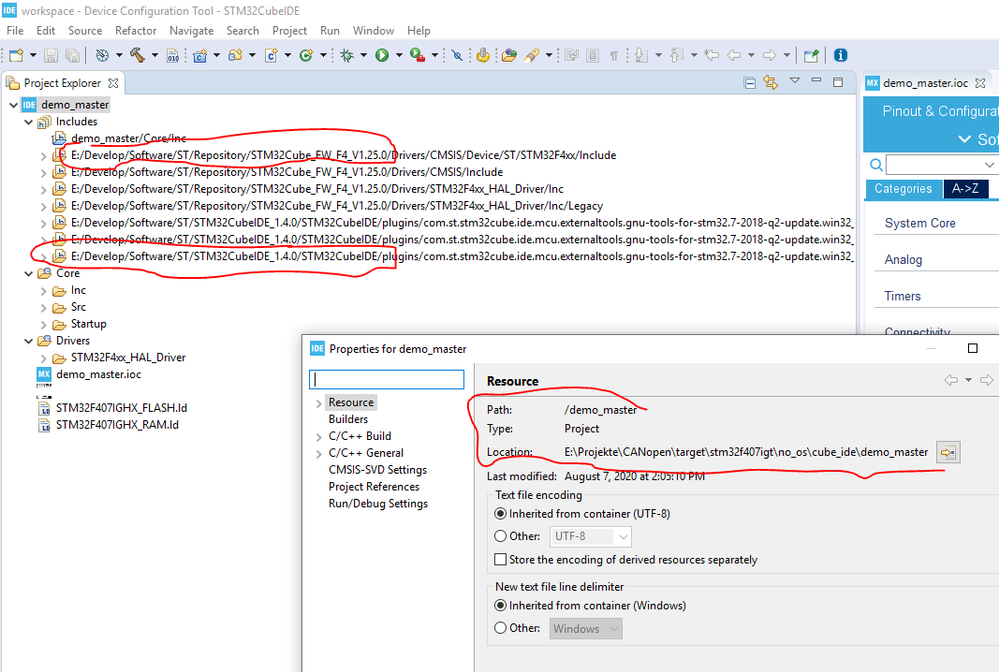The image size is (999, 672).
Task: Click the Save toolbar icon
Action: pos(51,55)
